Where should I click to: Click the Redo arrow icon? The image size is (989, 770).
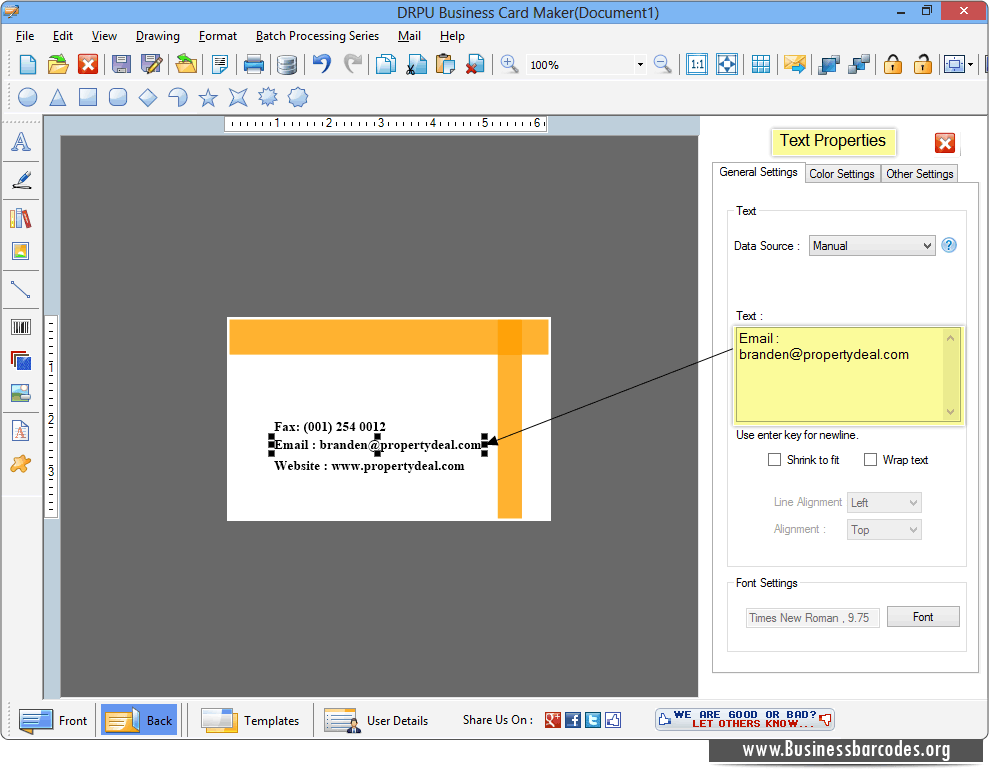click(x=353, y=64)
